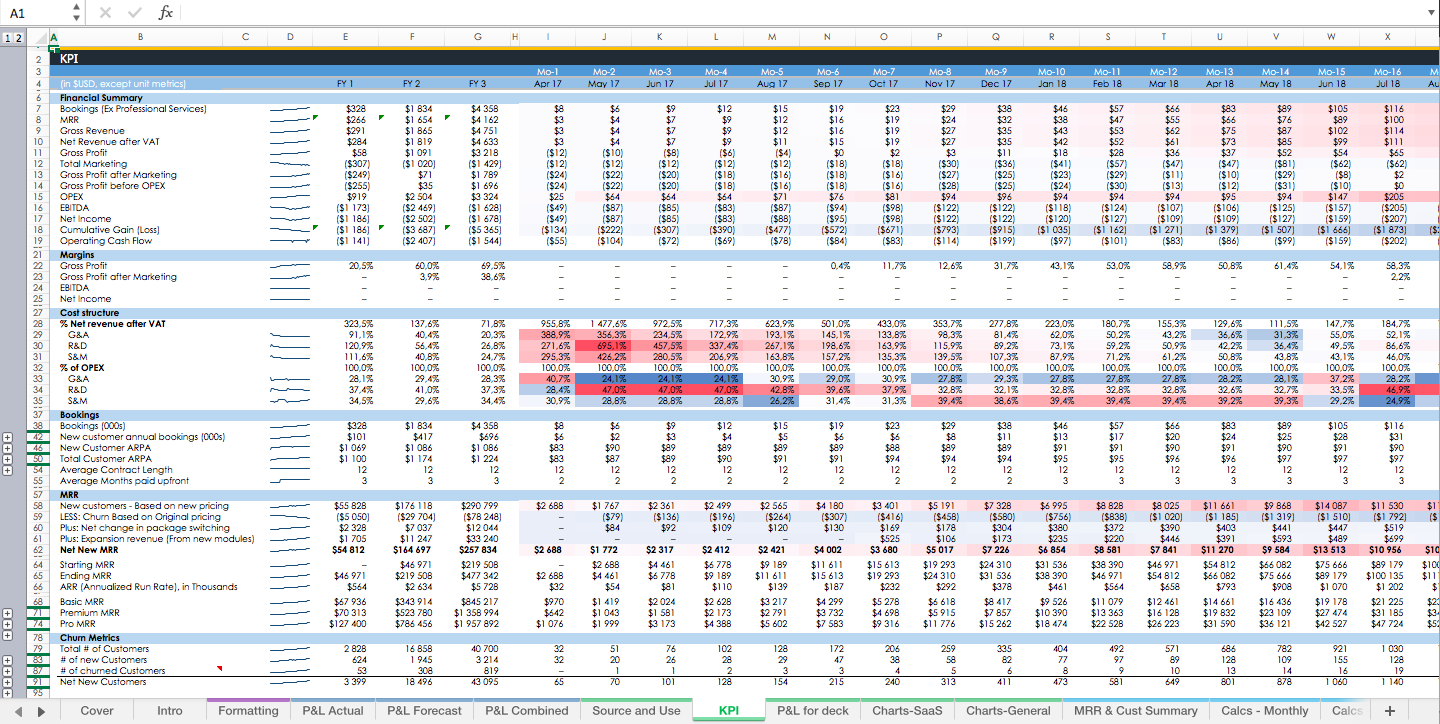Click the confirm checkmark in formula bar
The width and height of the screenshot is (1440, 724).
pyautogui.click(x=135, y=13)
